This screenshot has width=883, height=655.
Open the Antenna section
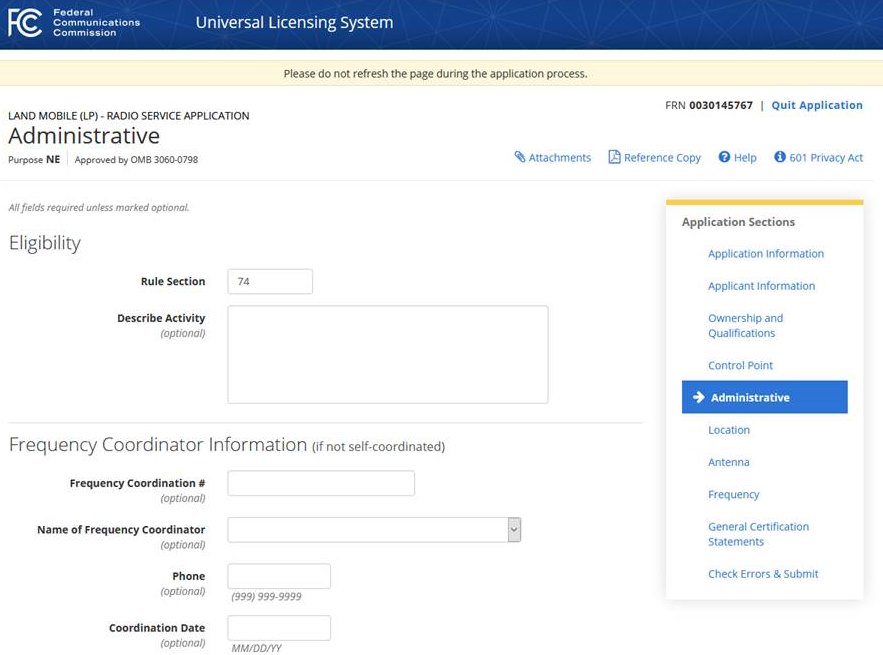point(729,462)
